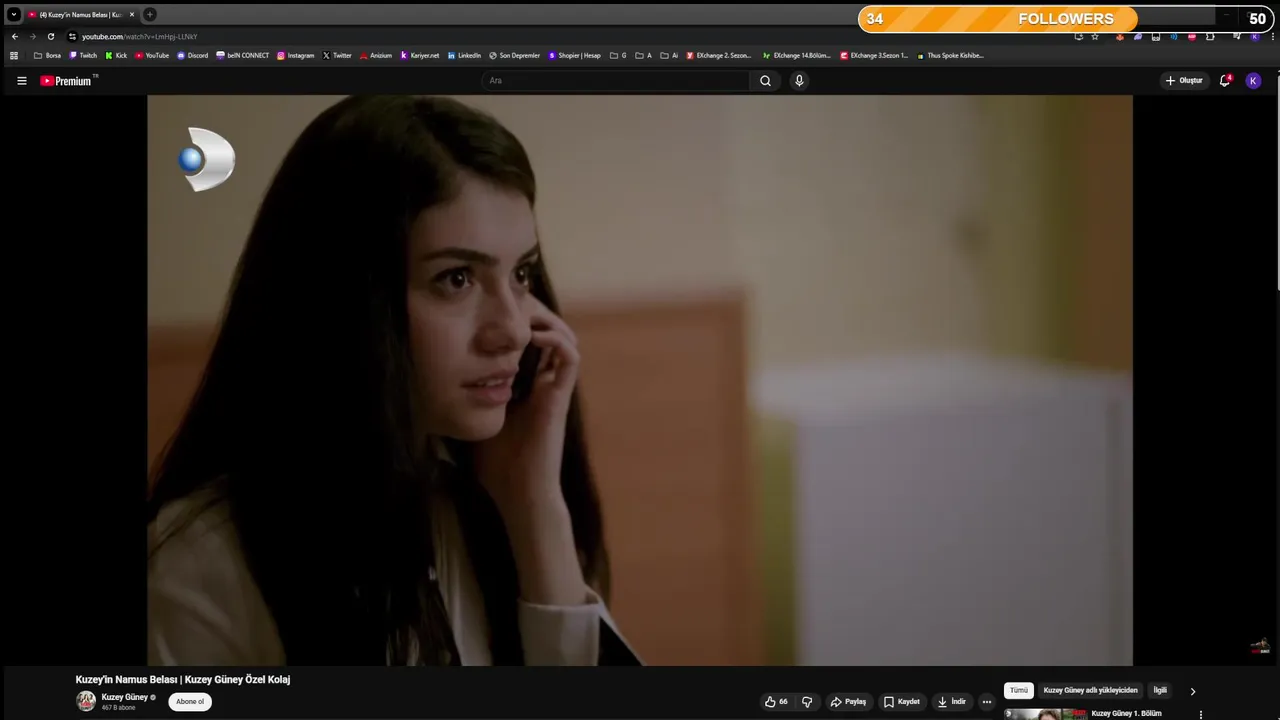
Task: Open the Son Depremler bookmark
Action: [x=514, y=56]
